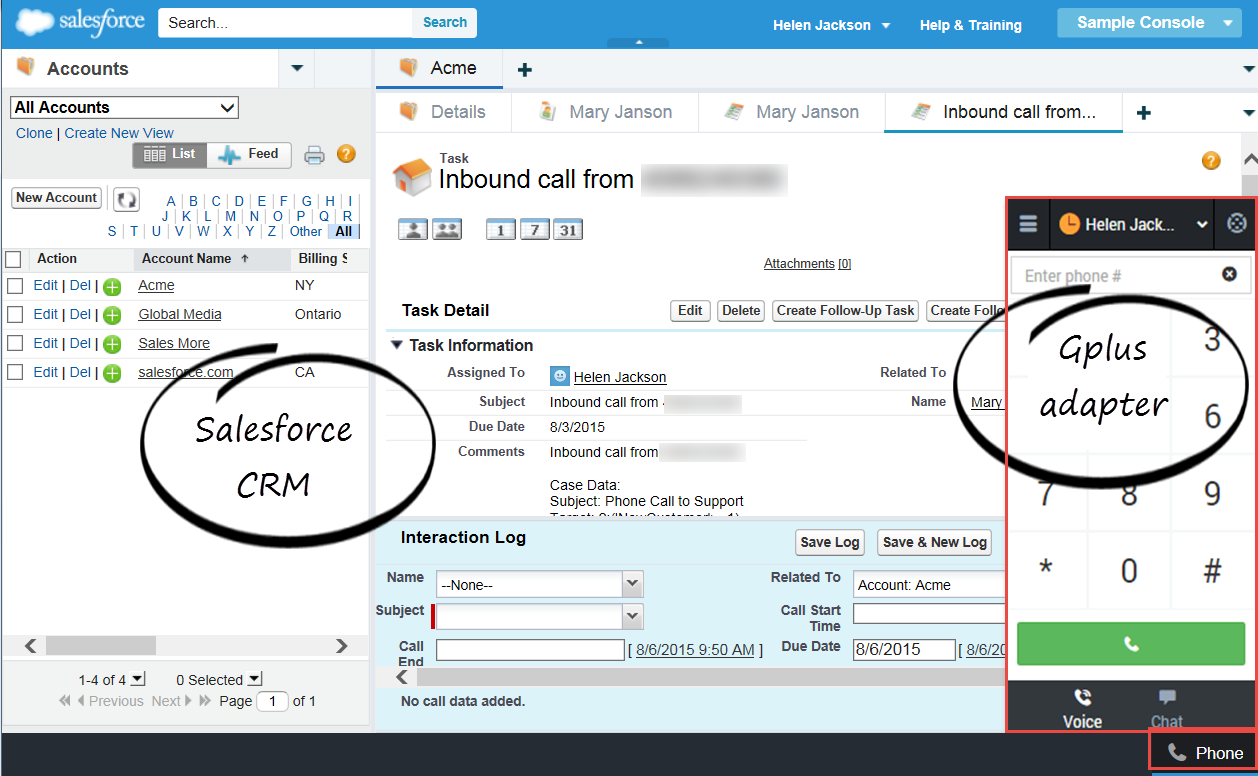Select the 31-day calendar view icon

[x=568, y=230]
